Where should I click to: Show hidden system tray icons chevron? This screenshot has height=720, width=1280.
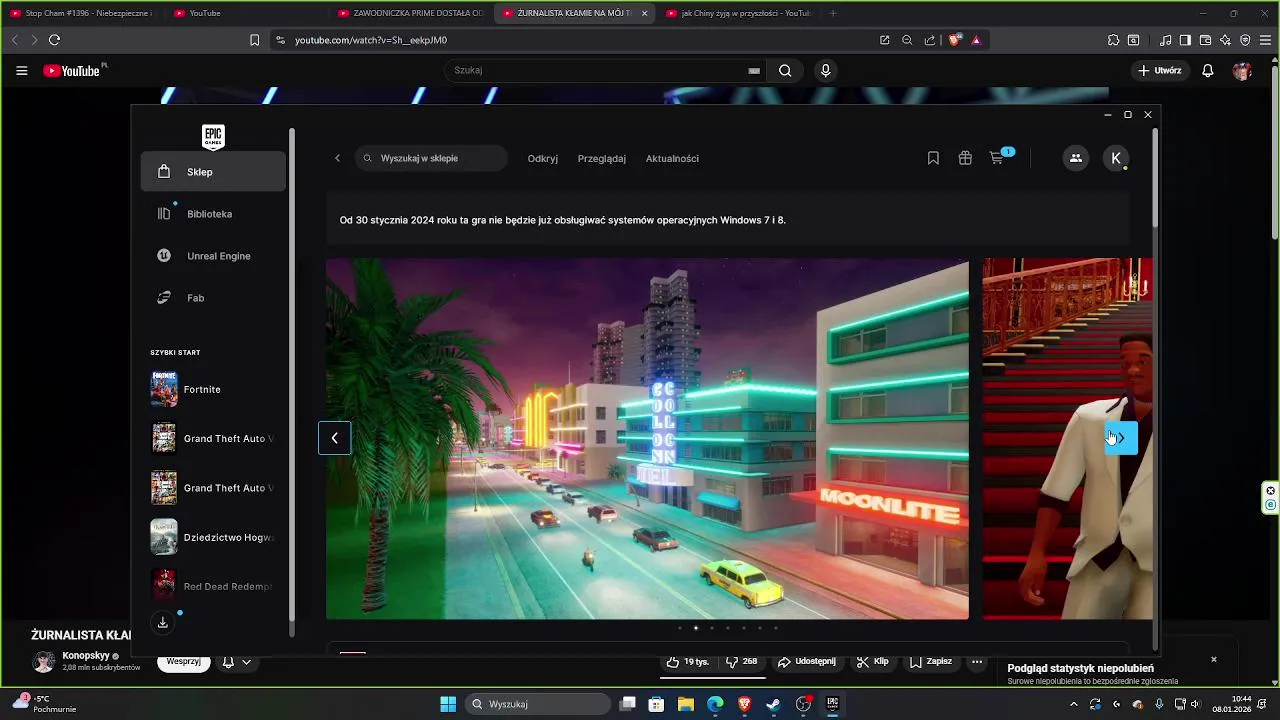(1074, 704)
